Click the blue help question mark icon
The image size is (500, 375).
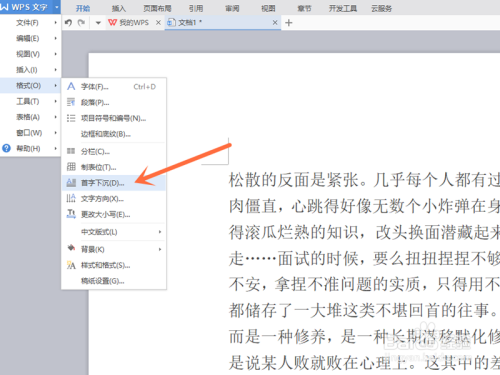6,148
